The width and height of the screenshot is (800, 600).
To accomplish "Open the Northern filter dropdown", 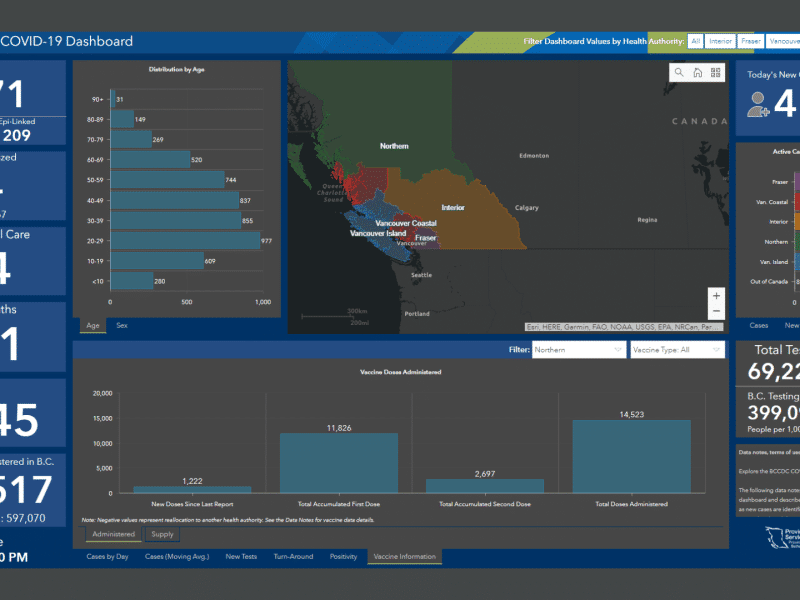I will click(x=578, y=350).
